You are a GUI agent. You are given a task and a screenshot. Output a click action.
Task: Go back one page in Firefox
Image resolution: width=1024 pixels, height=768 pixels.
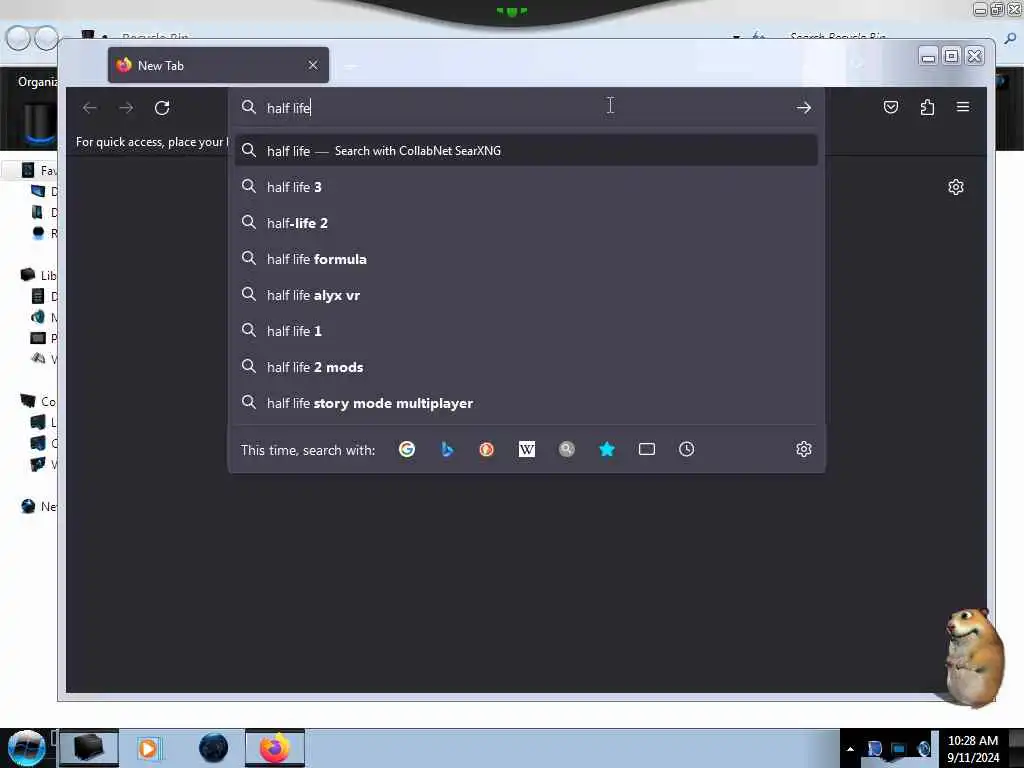(90, 108)
